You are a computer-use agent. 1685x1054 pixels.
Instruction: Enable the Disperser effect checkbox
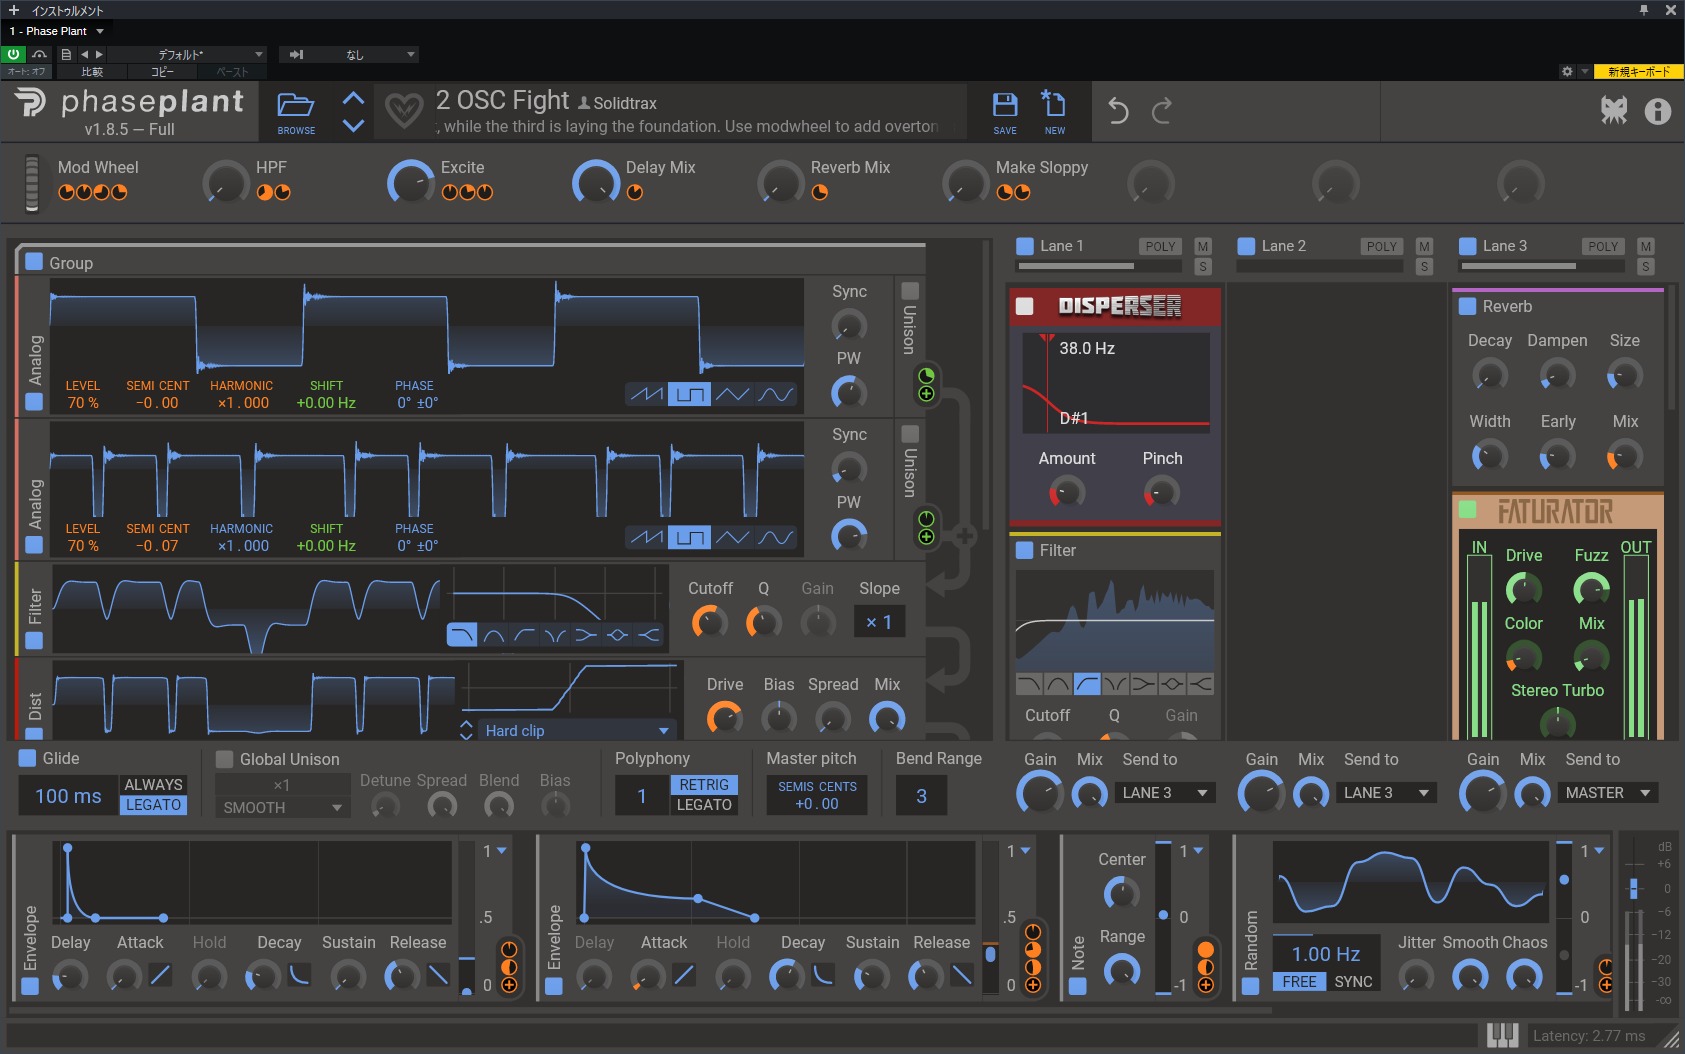1025,306
